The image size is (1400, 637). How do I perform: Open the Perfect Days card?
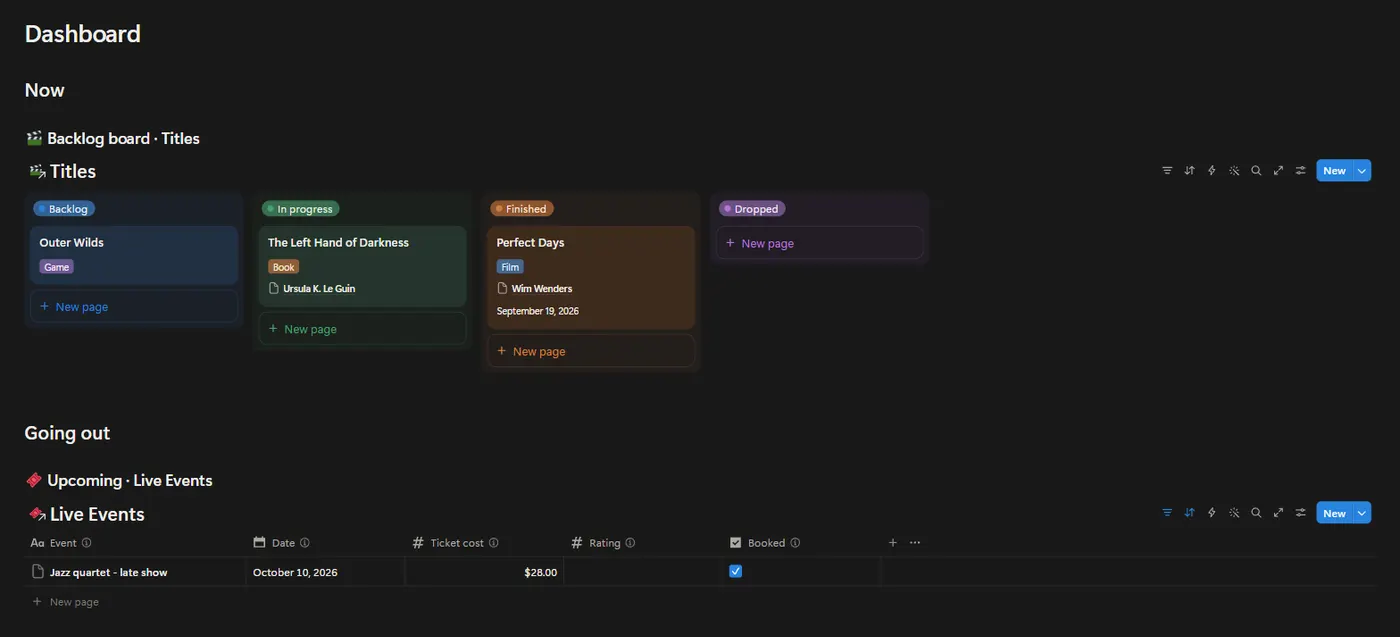591,277
